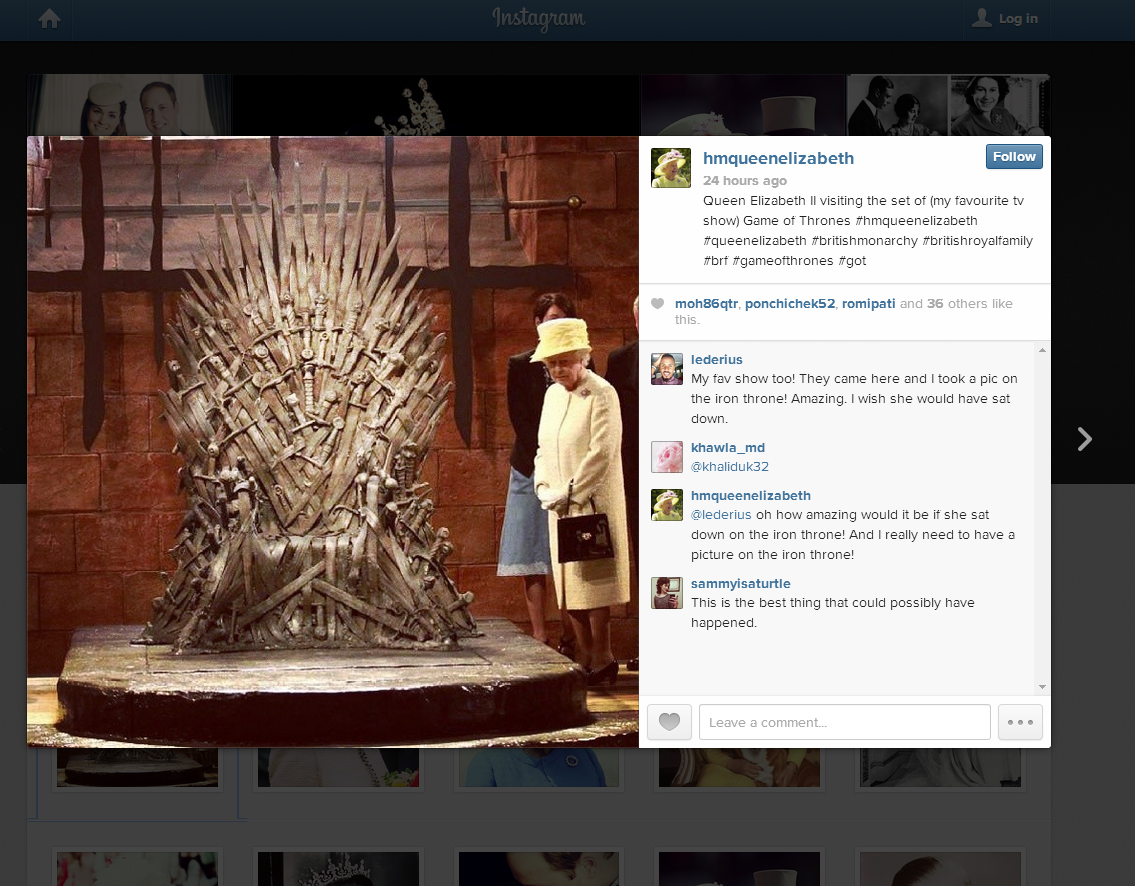Open the #britishmonarchy hashtag

point(864,241)
